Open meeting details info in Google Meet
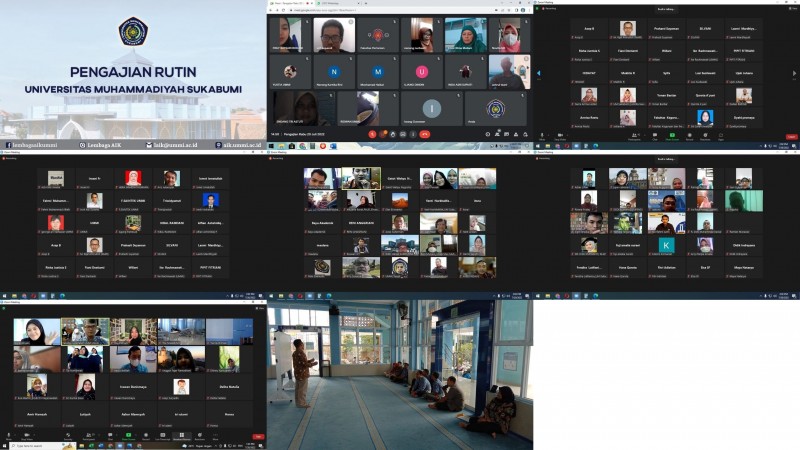The width and height of the screenshot is (800, 450). (x=488, y=134)
